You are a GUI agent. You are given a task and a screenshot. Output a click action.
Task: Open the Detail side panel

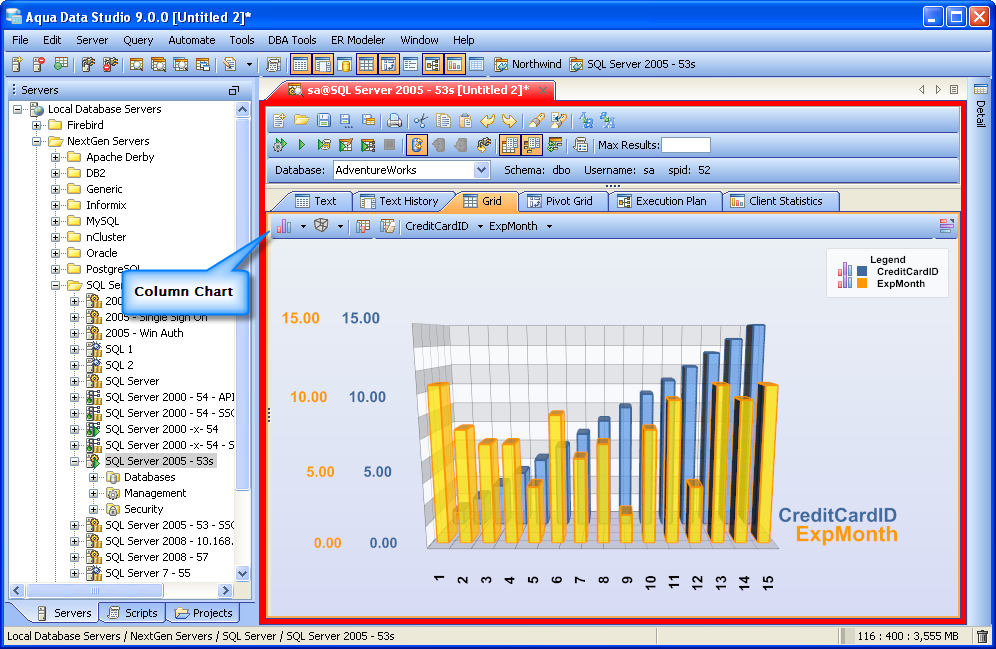point(981,105)
